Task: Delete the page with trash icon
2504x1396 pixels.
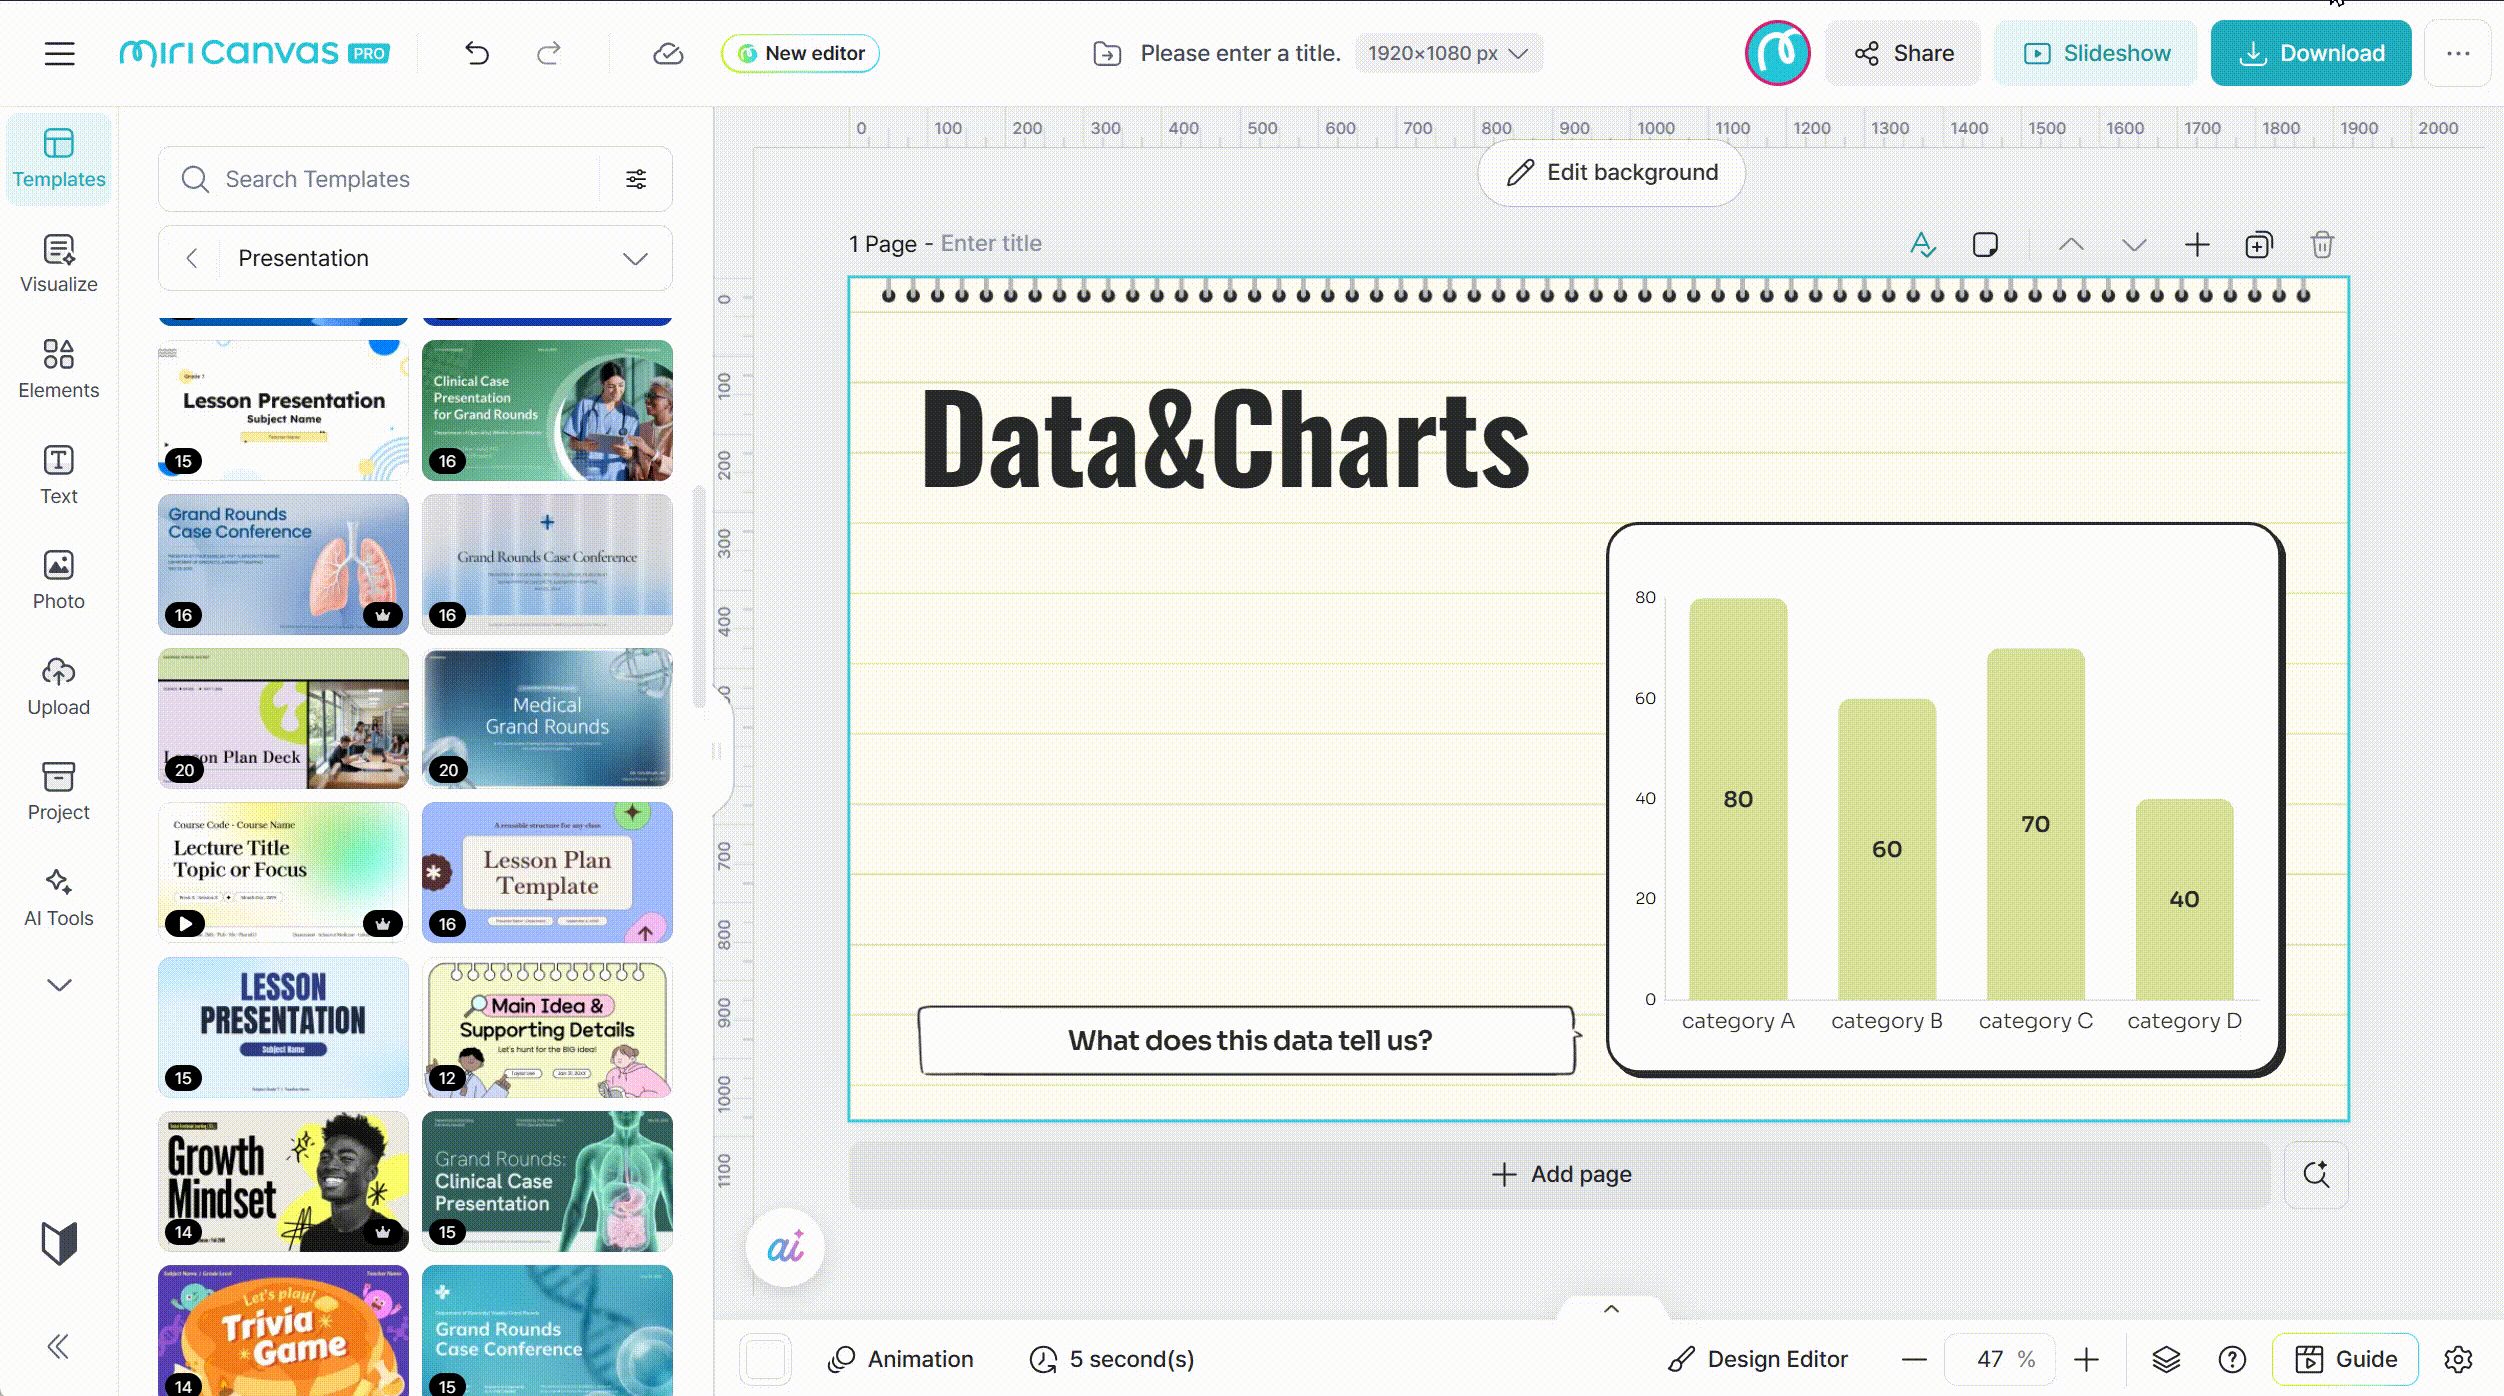Action: pyautogui.click(x=2322, y=245)
